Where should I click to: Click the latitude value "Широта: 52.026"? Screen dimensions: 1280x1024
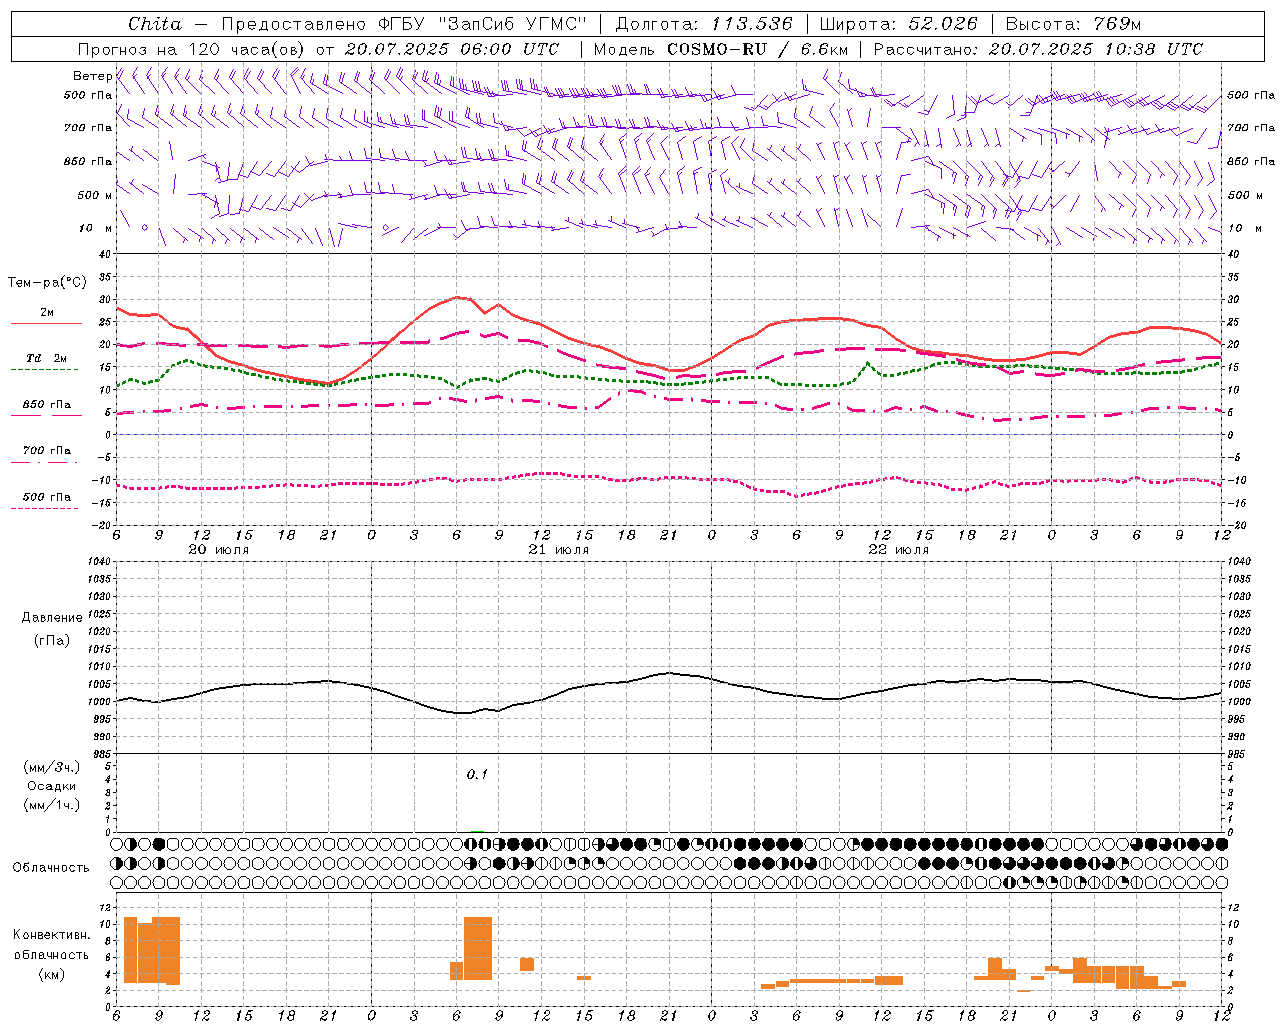pyautogui.click(x=898, y=24)
